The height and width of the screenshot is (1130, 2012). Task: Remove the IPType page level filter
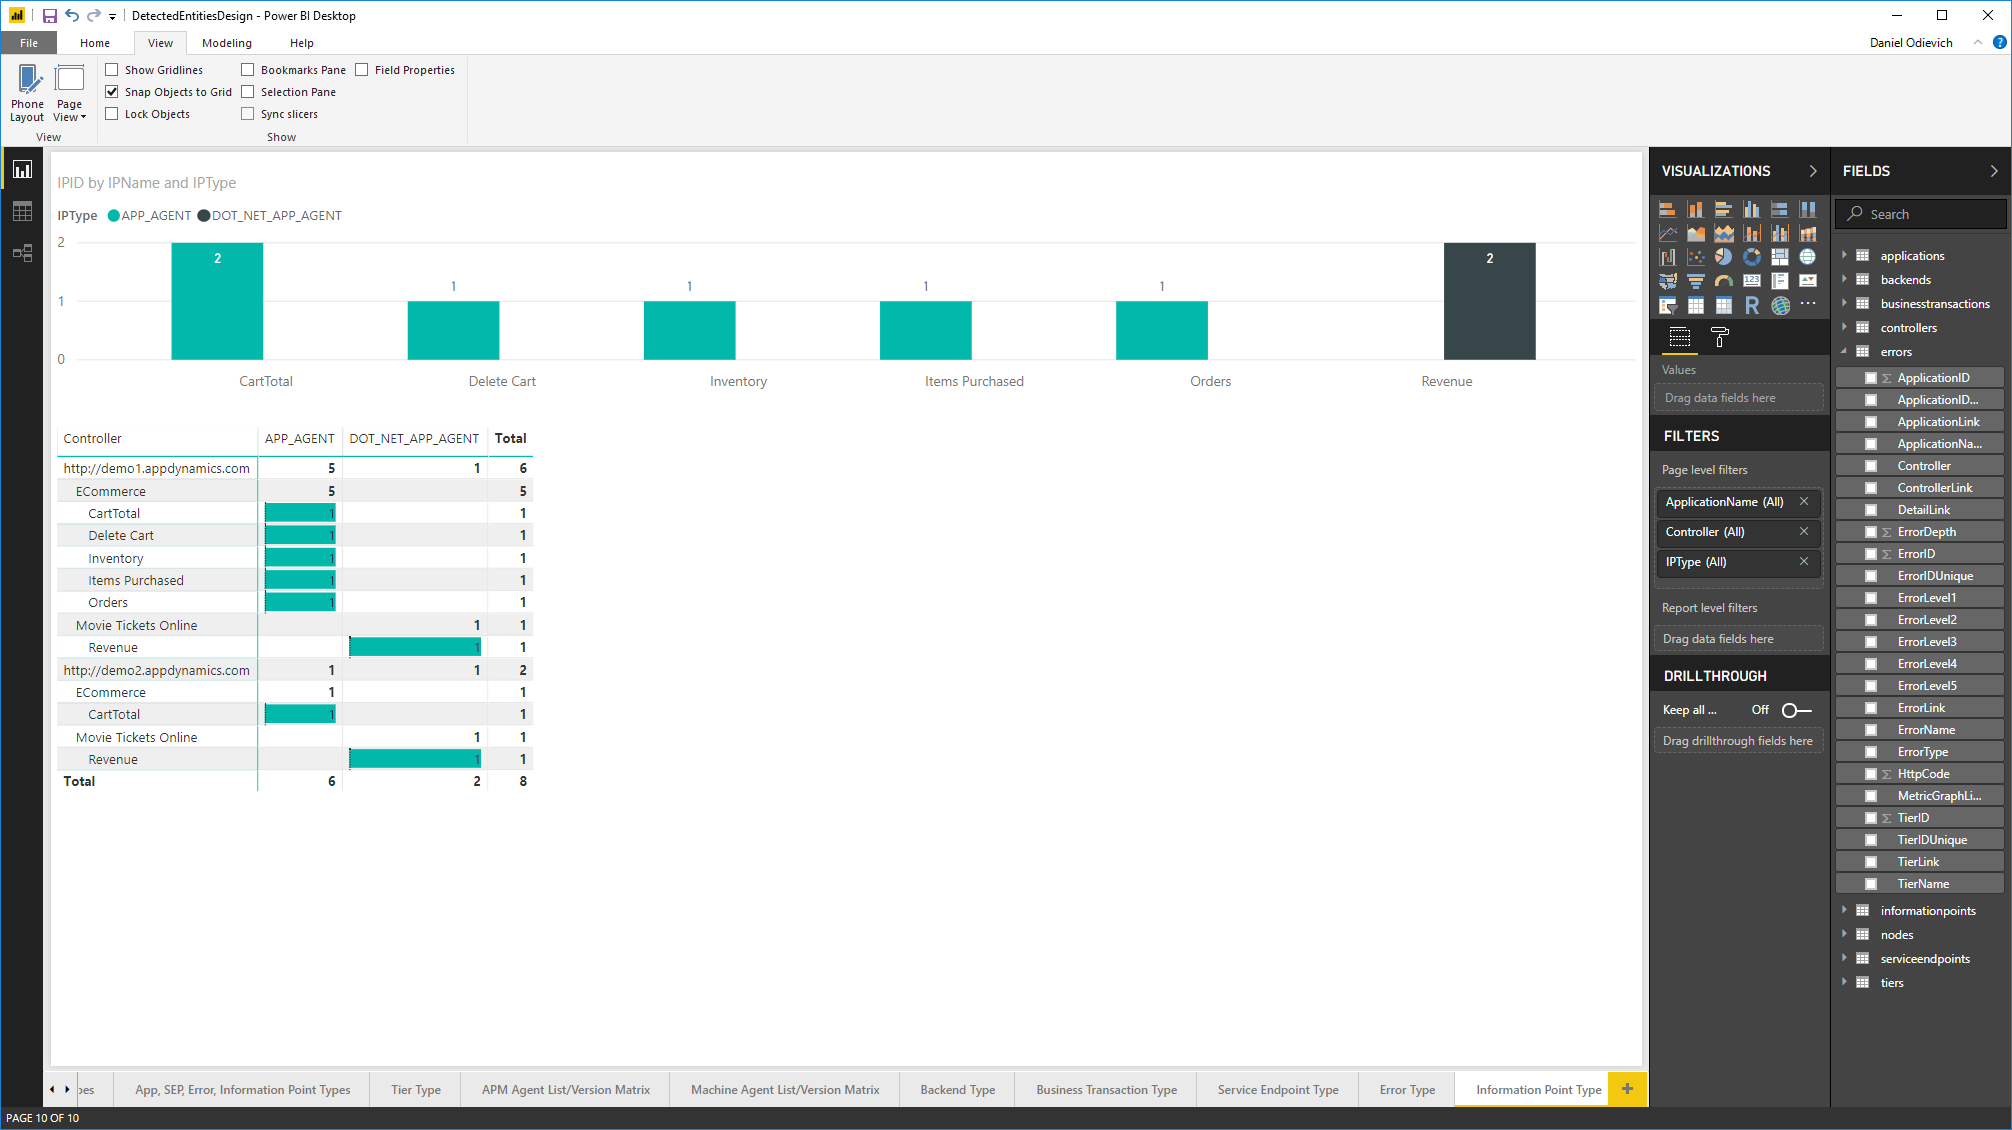pos(1804,562)
